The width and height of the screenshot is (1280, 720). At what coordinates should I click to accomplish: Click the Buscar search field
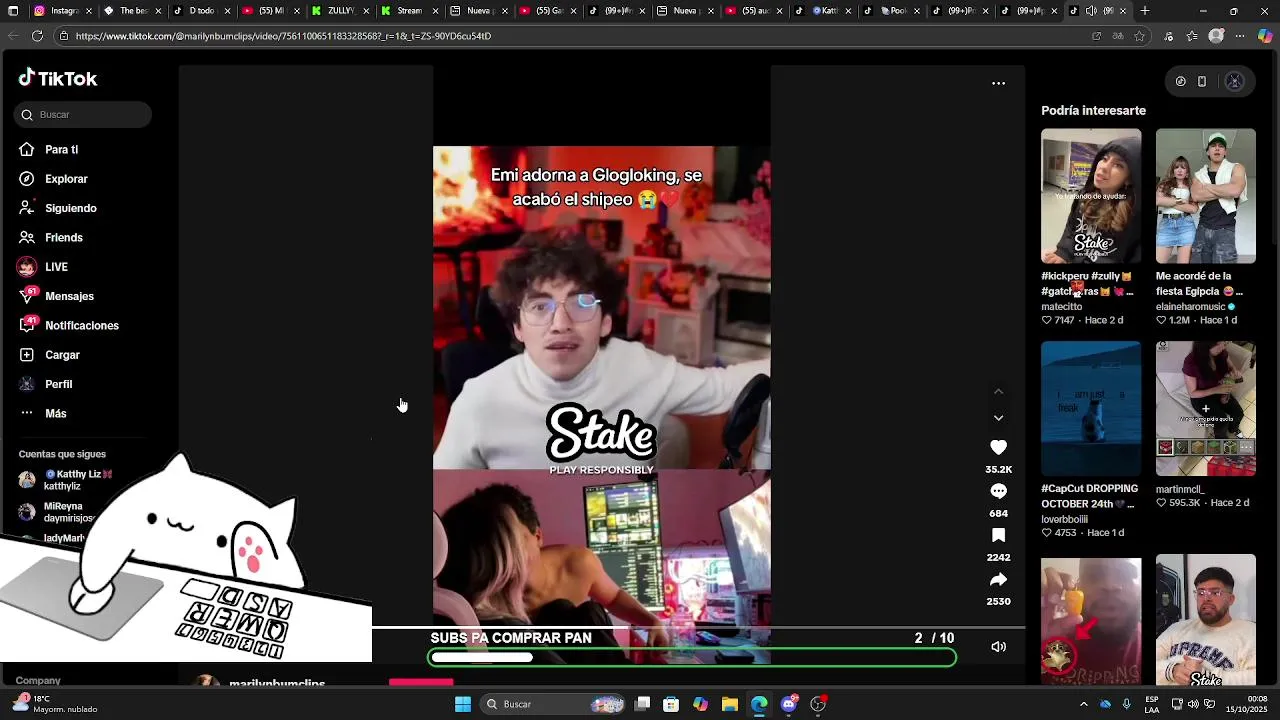pos(83,114)
